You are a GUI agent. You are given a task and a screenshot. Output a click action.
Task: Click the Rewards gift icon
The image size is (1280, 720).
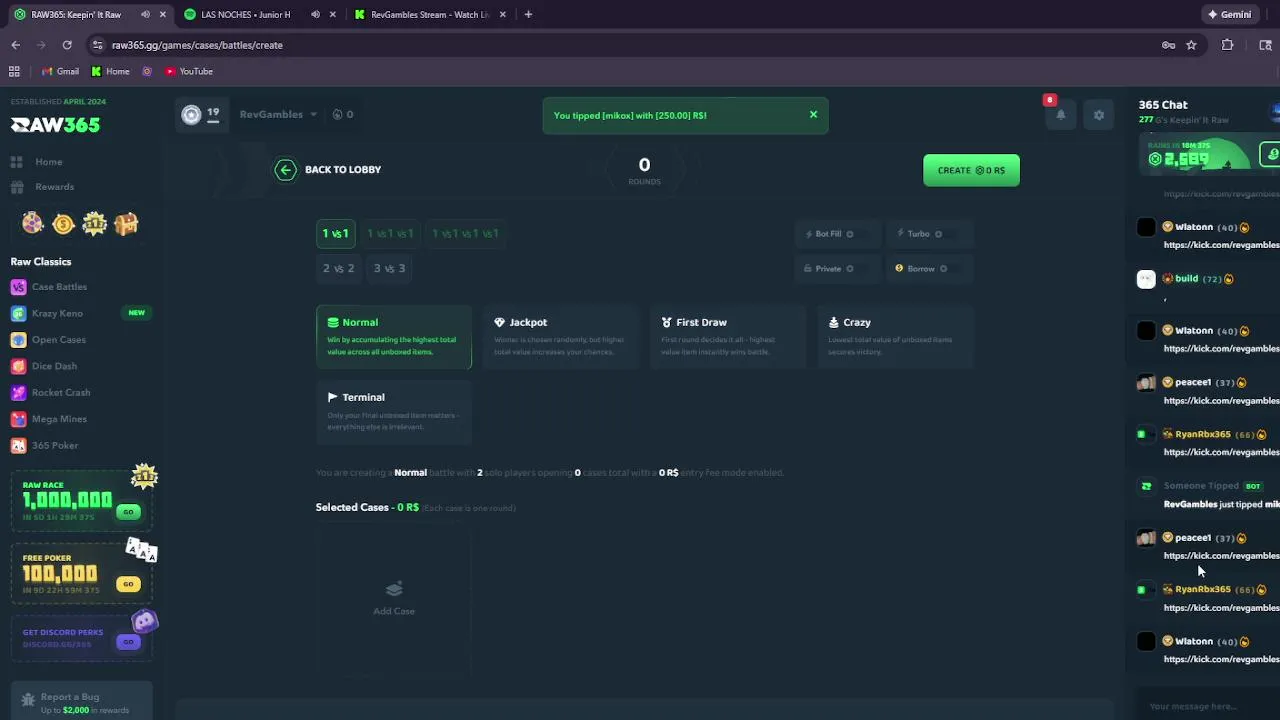point(17,187)
